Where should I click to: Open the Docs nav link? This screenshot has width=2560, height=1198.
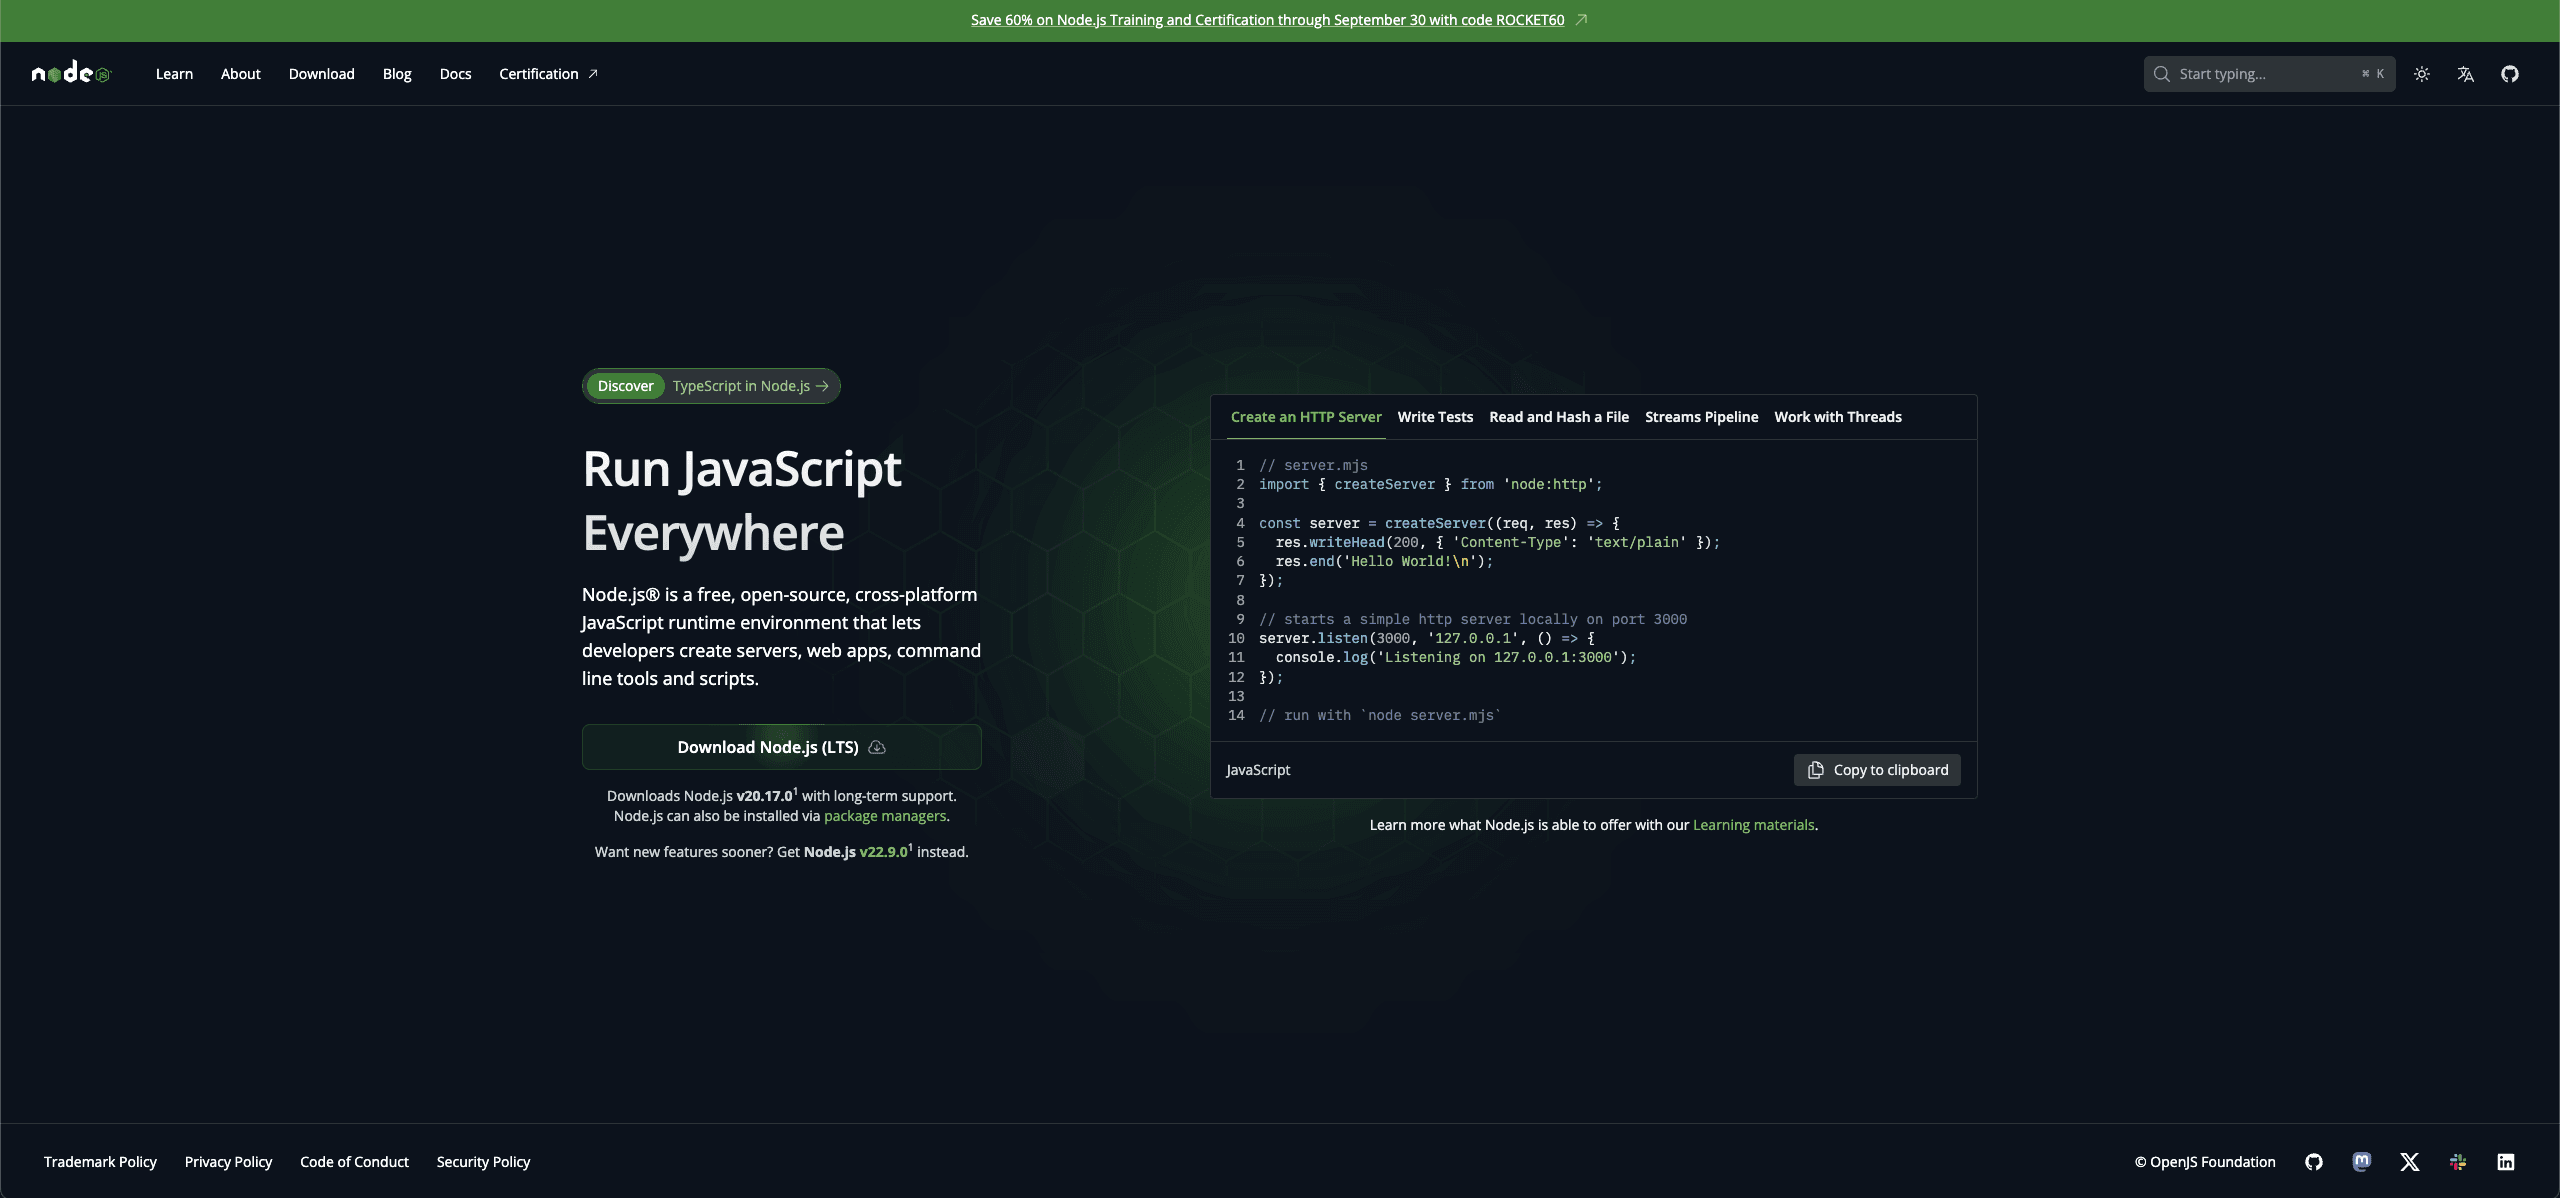(455, 74)
